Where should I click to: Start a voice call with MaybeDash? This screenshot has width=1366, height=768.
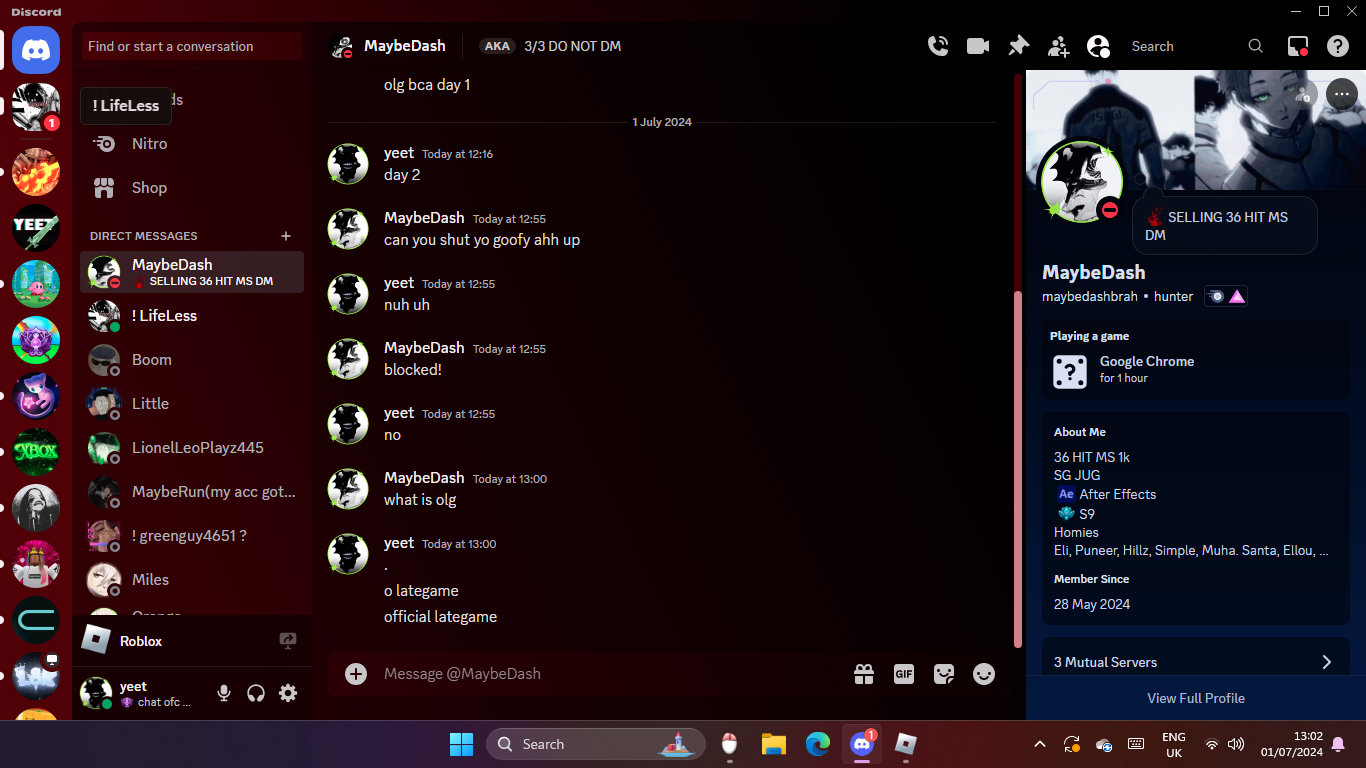pos(938,46)
